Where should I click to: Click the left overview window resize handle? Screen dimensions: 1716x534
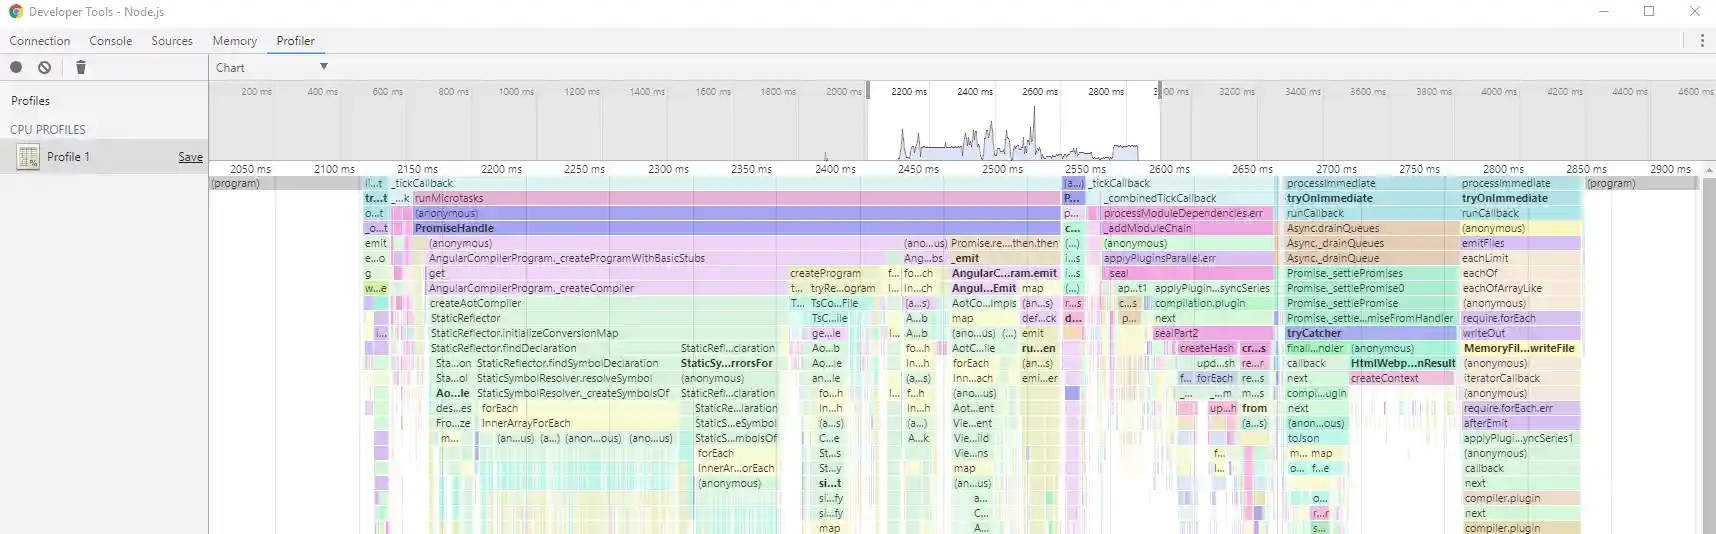(x=868, y=90)
